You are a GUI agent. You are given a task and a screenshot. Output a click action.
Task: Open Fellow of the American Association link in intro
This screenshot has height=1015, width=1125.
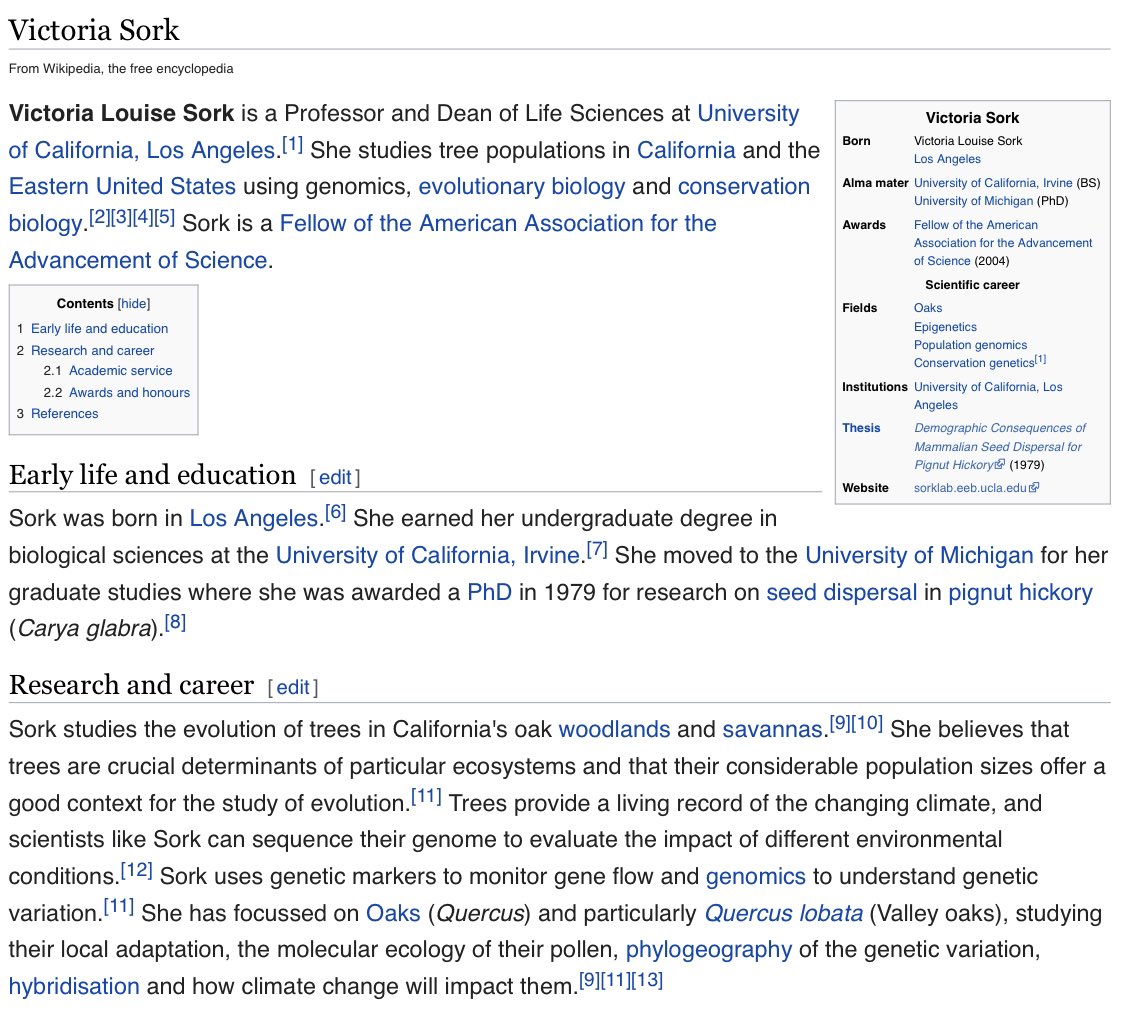tap(362, 242)
